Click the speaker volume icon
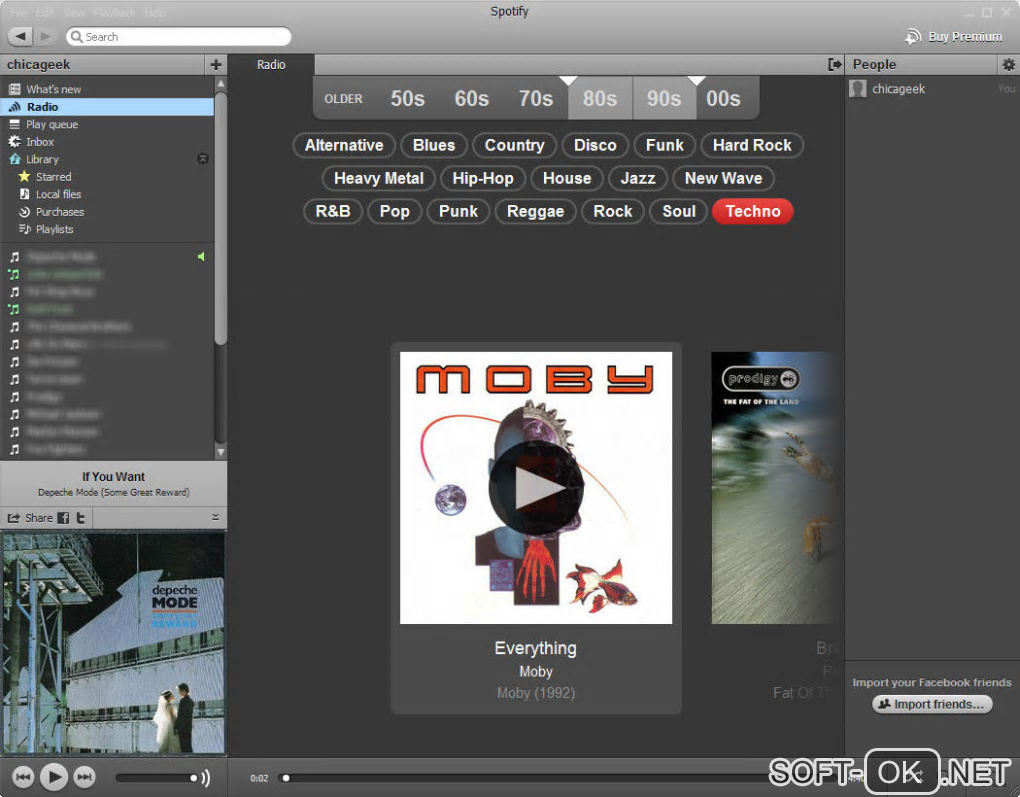 [206, 777]
